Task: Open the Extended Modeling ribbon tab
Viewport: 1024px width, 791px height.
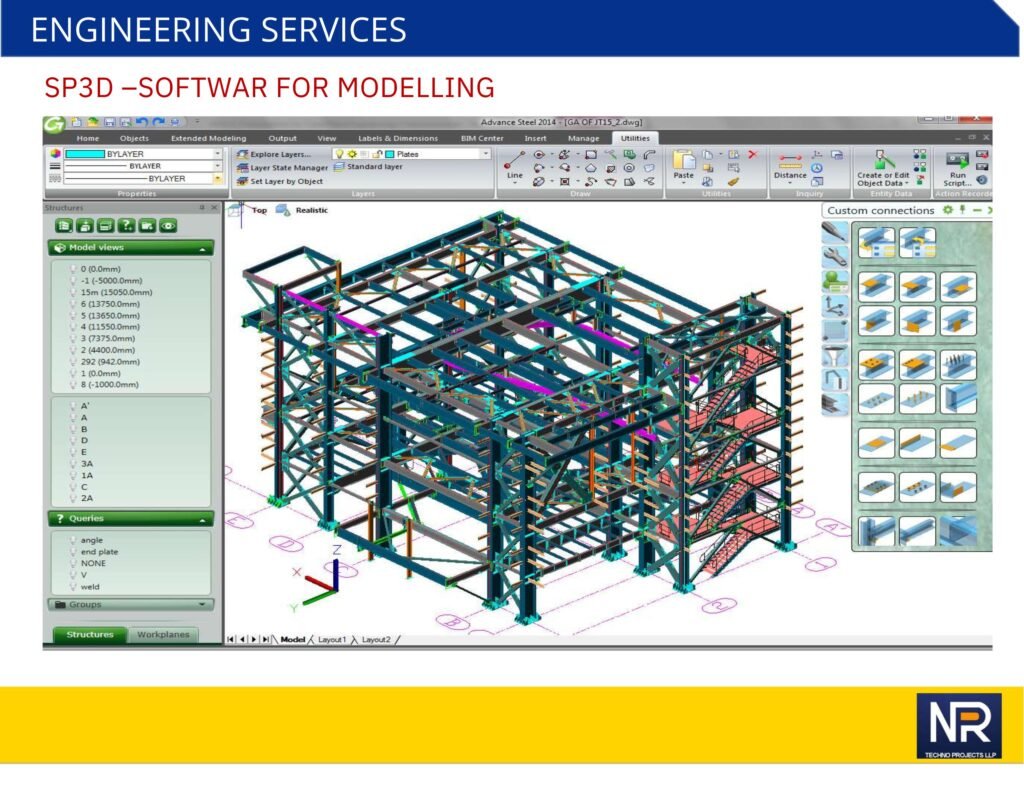Action: click(208, 138)
